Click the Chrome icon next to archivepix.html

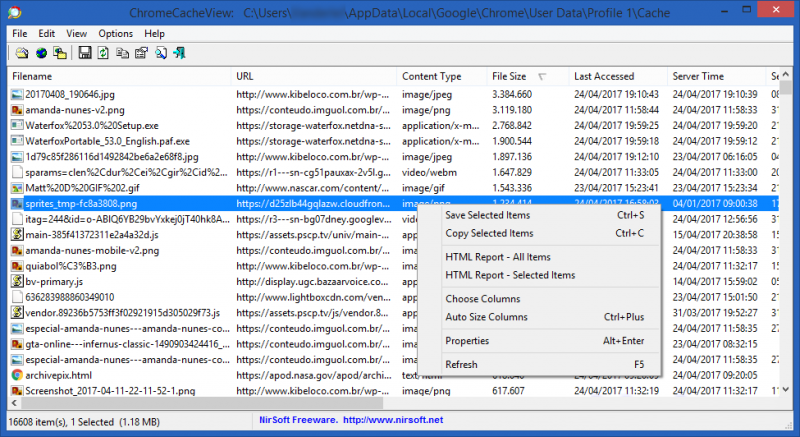pos(17,375)
